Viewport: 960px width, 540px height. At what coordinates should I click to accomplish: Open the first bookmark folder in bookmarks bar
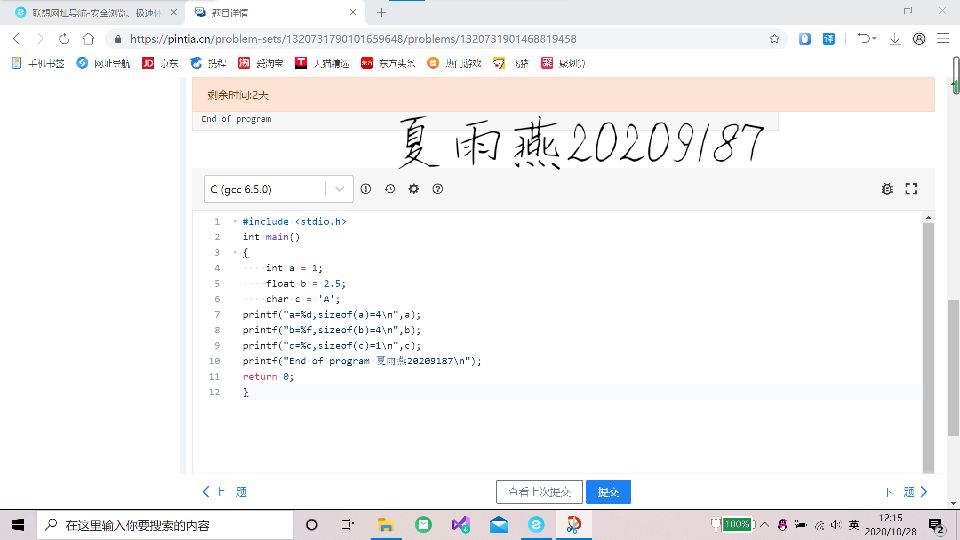[38, 63]
